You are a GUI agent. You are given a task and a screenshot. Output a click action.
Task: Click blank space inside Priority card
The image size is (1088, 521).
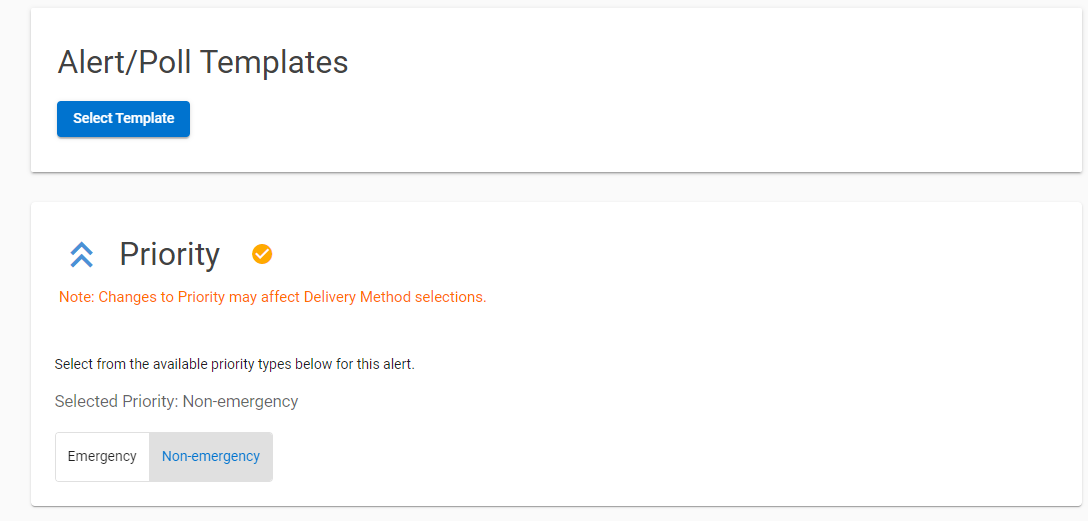(694, 388)
